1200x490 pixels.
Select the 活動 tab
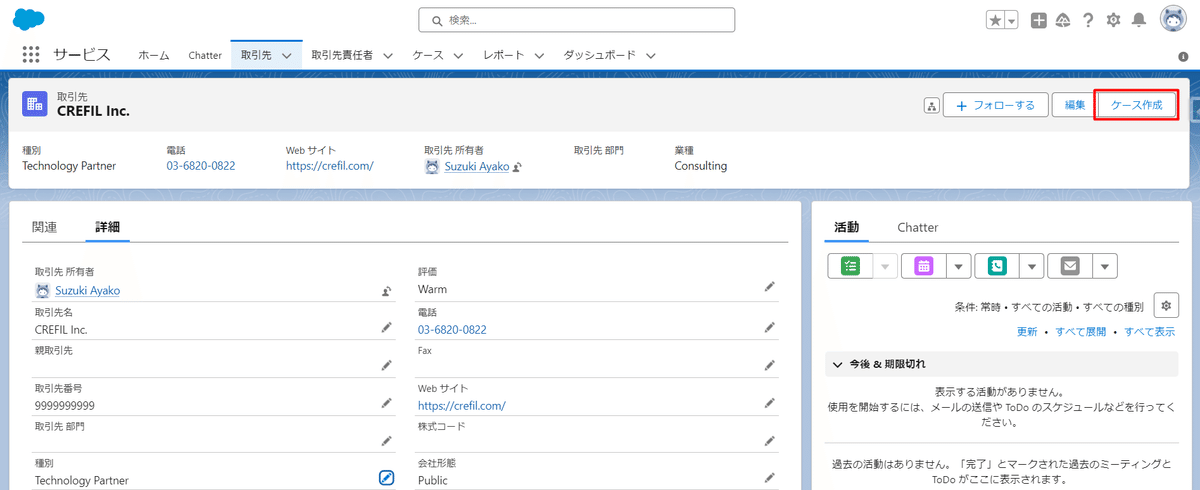click(x=847, y=228)
